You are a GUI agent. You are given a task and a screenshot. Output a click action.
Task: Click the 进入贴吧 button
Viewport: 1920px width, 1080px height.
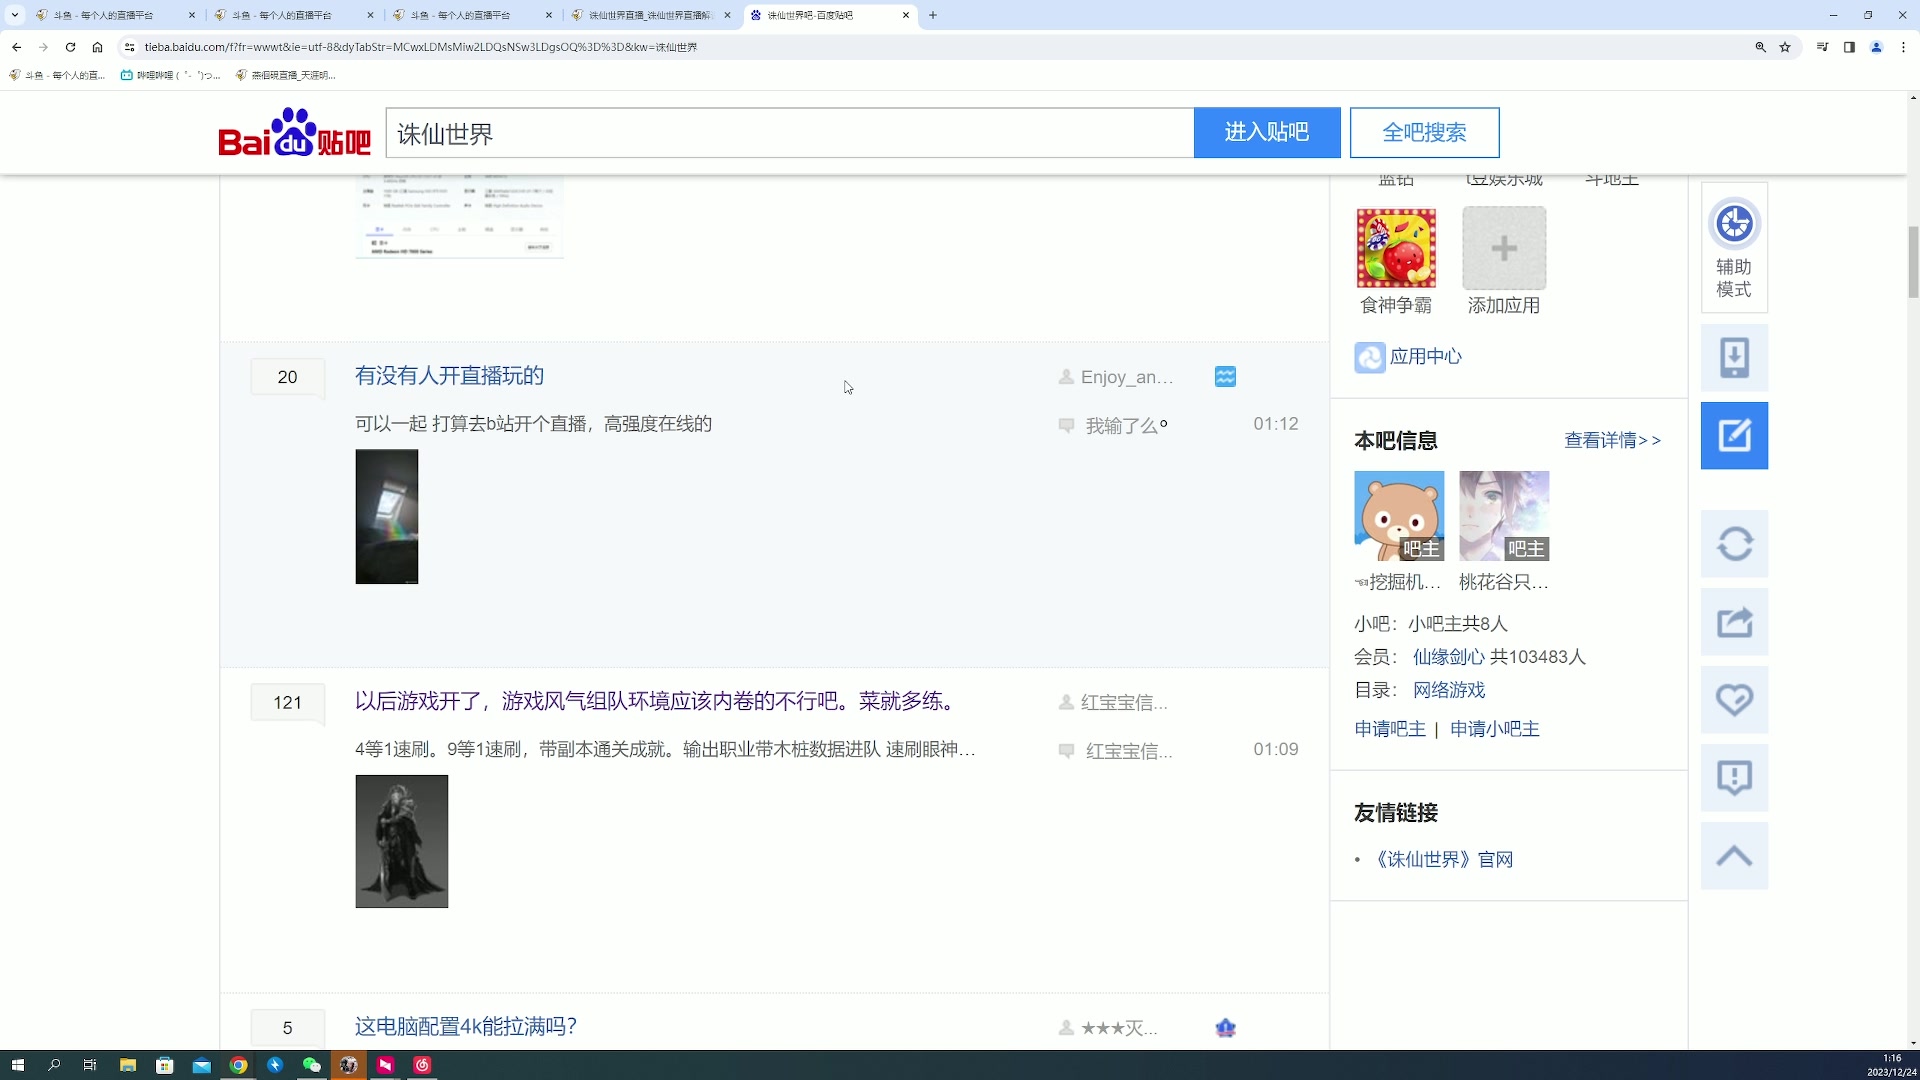click(1267, 132)
